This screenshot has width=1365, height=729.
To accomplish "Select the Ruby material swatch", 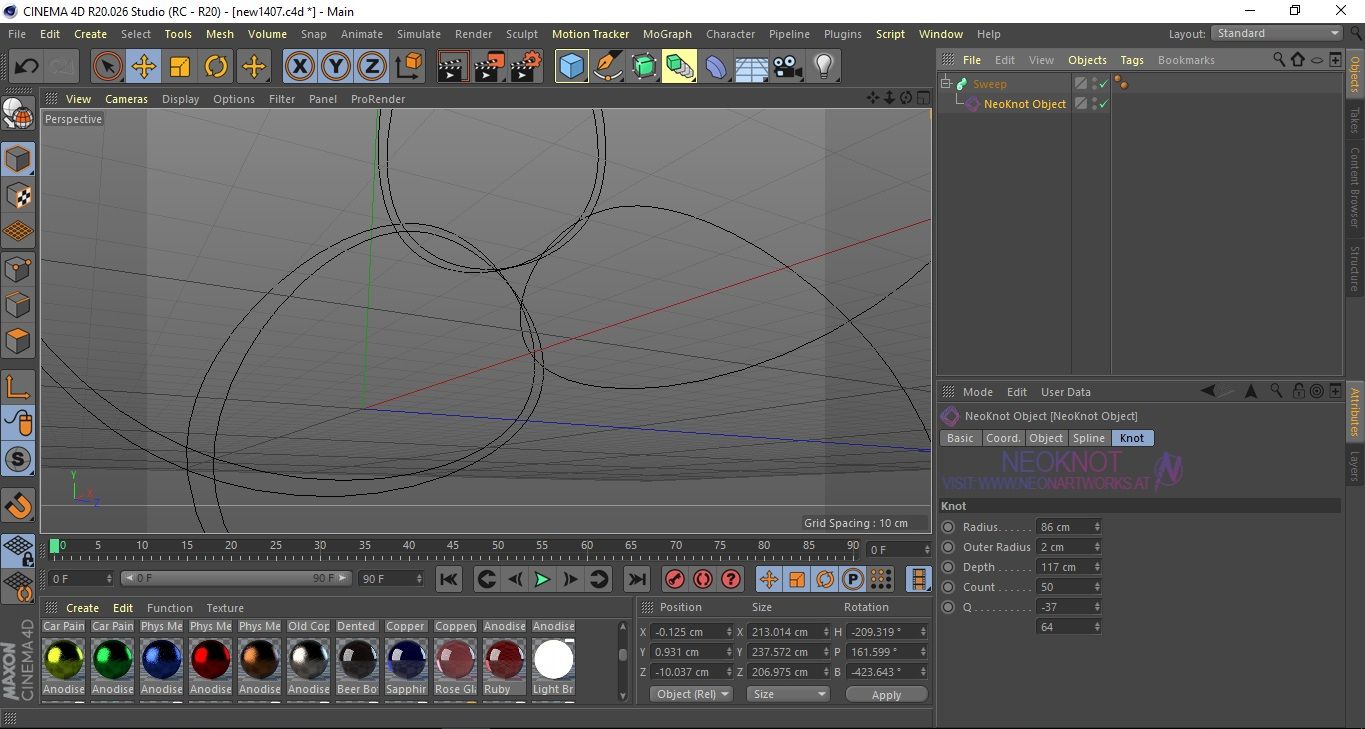I will [x=504, y=660].
